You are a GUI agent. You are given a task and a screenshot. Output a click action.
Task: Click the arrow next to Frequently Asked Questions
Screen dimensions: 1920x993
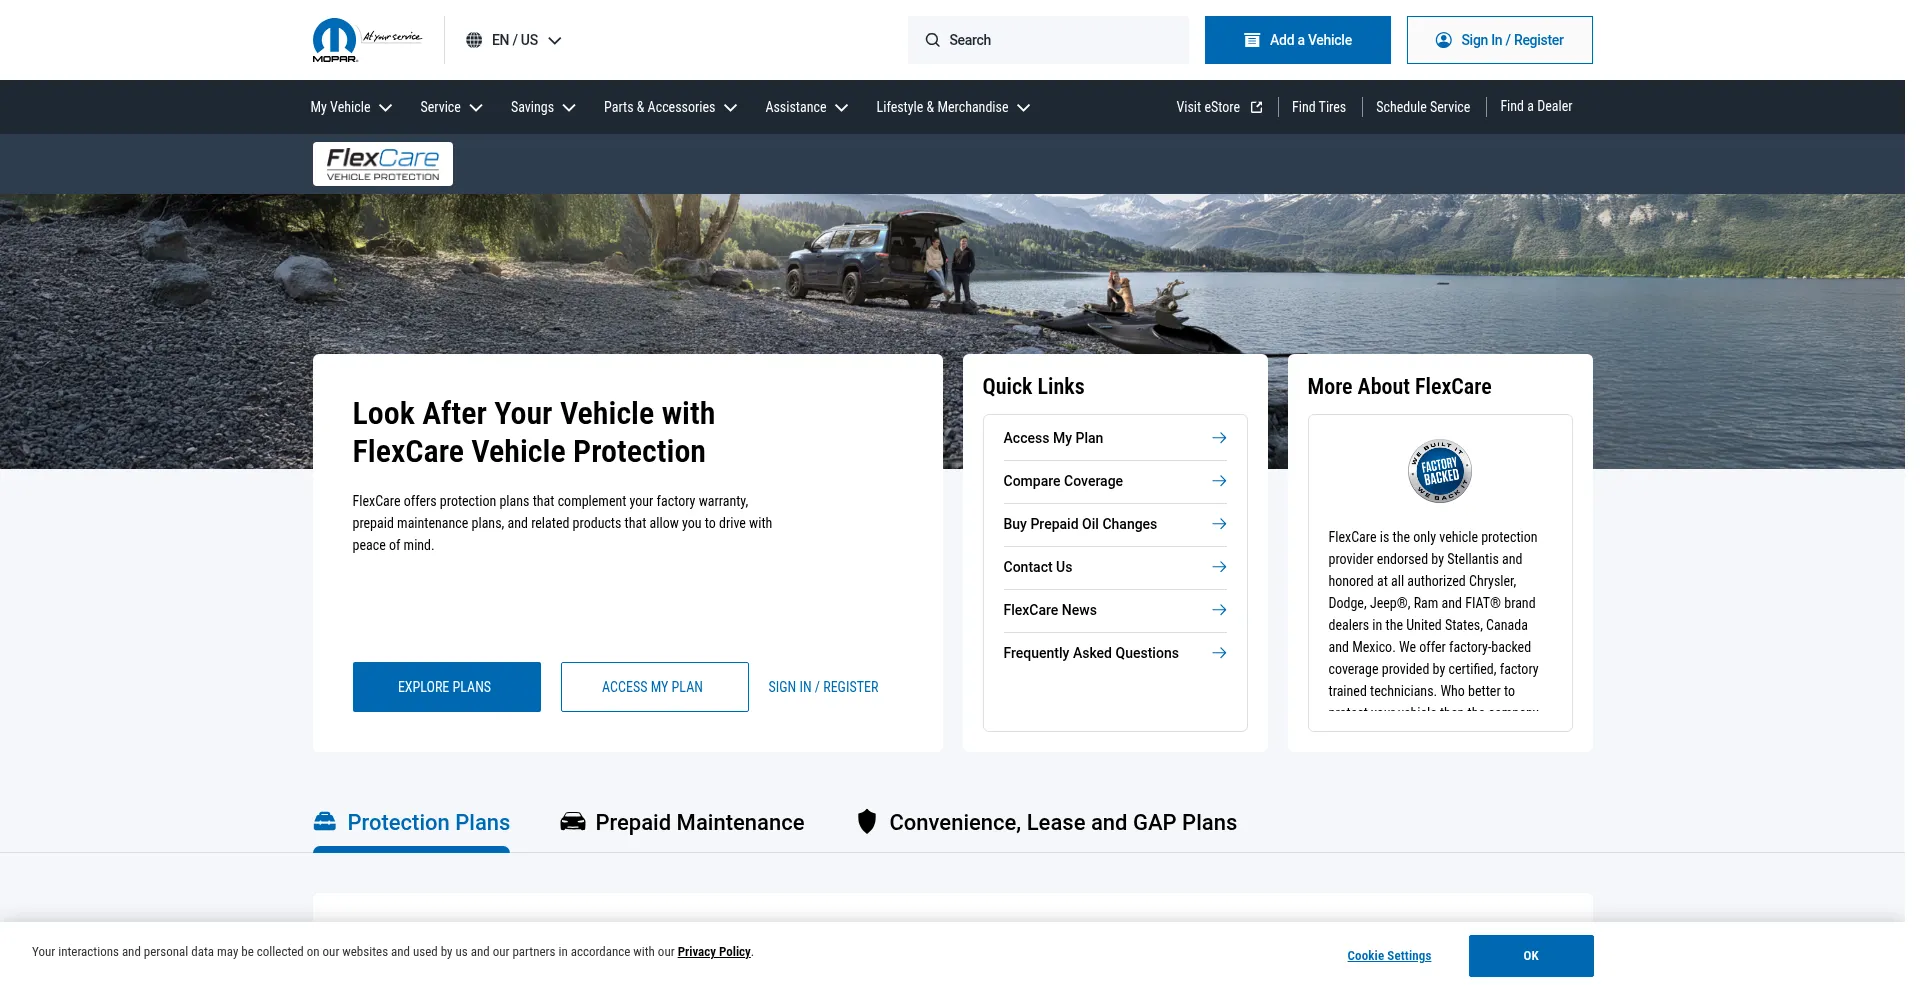[x=1219, y=653]
